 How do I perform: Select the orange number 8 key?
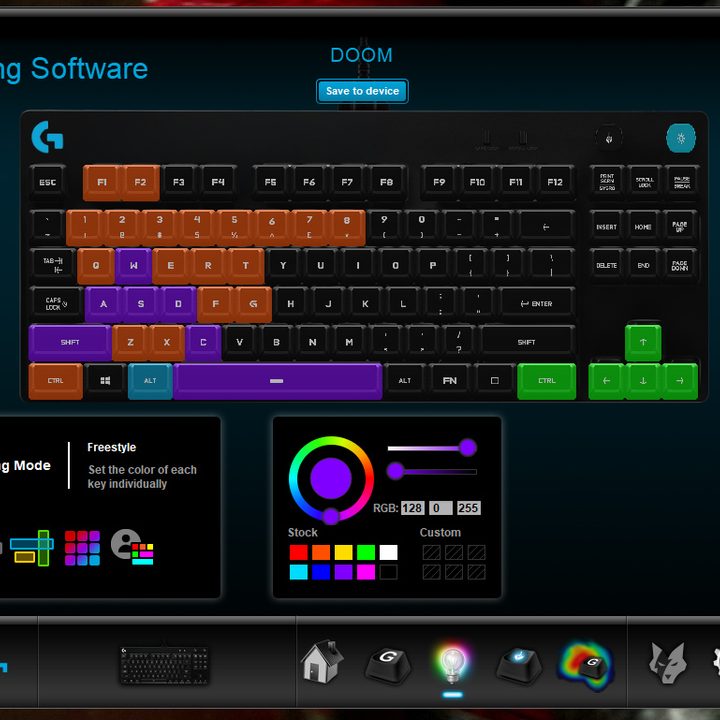tap(347, 227)
